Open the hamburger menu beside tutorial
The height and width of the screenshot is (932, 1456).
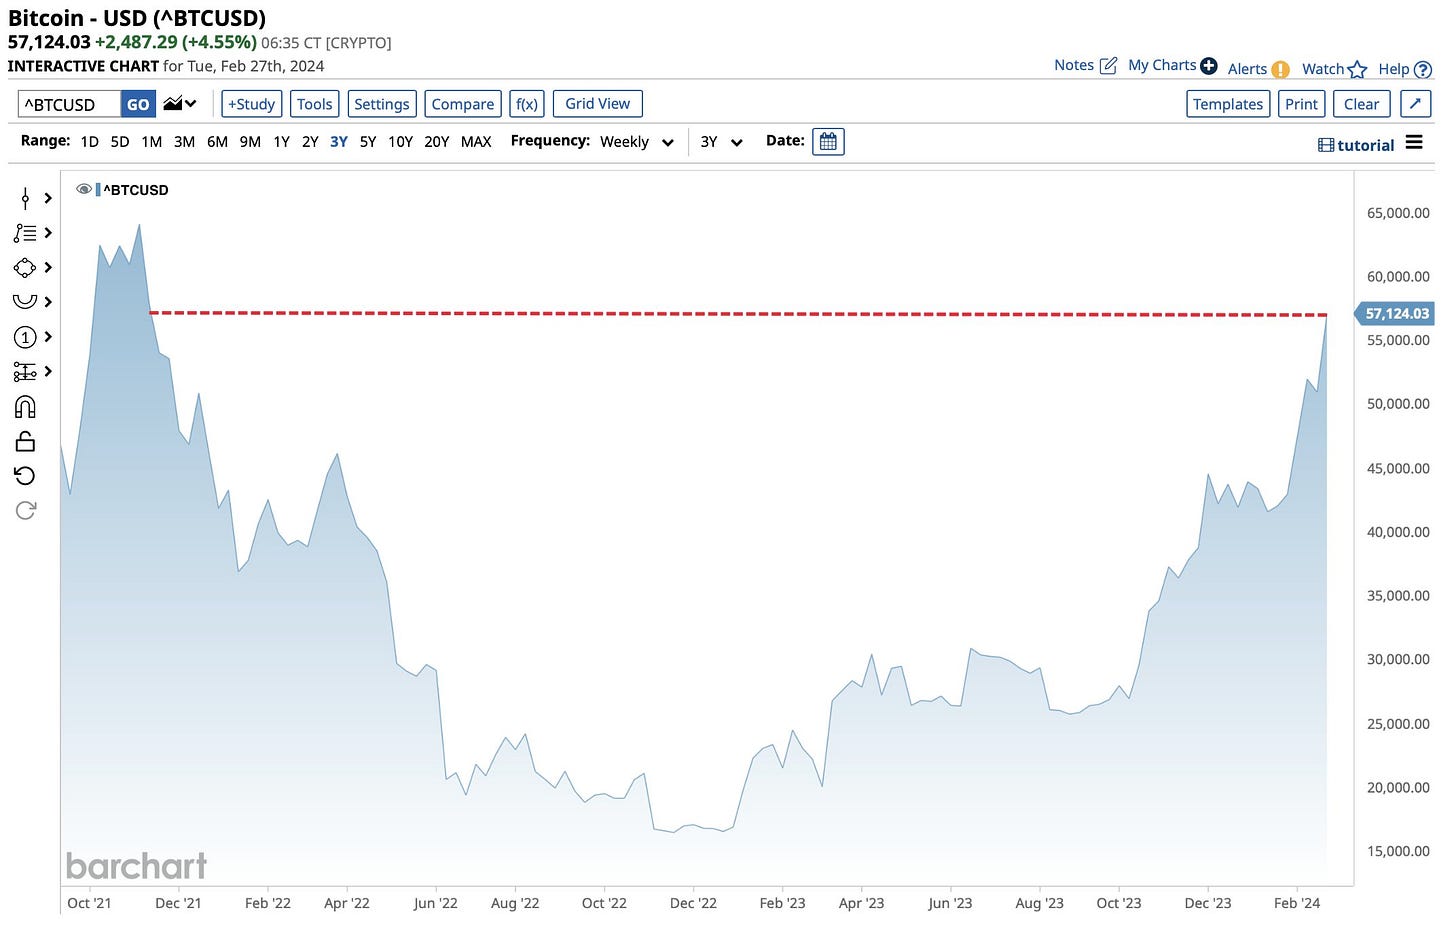[x=1414, y=143]
